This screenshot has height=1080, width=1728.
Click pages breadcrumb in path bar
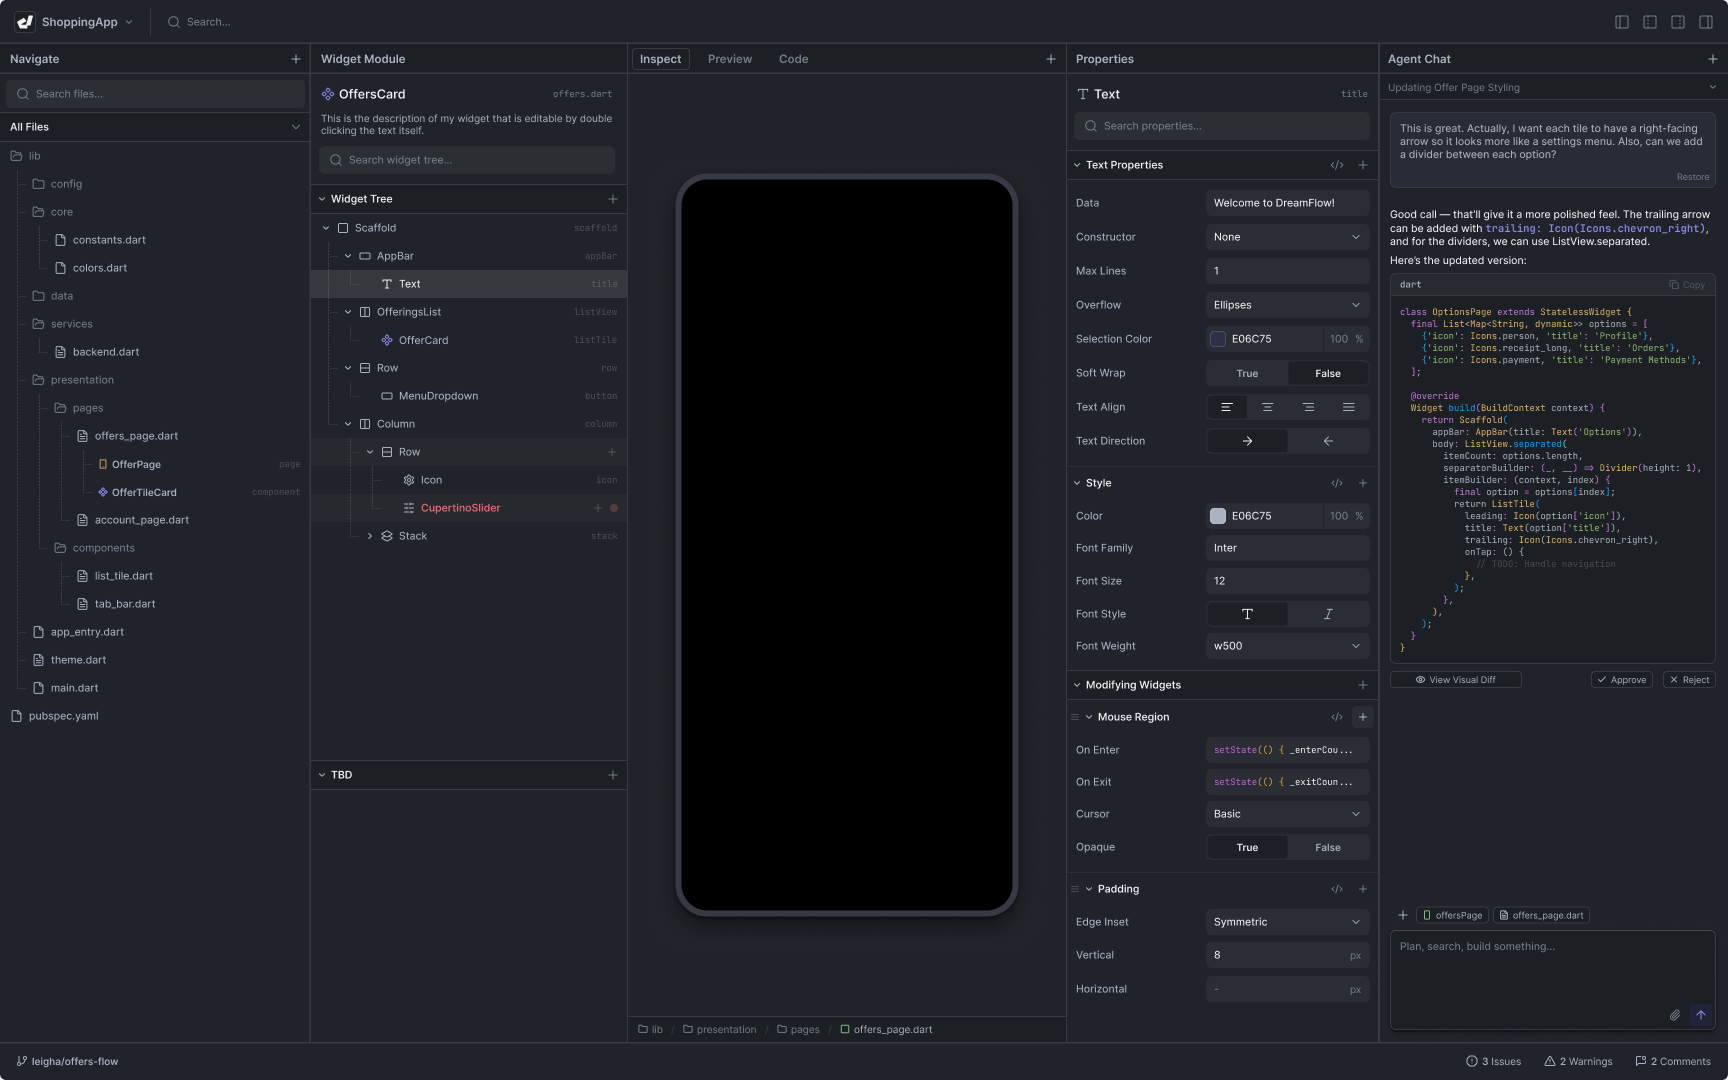(798, 1029)
